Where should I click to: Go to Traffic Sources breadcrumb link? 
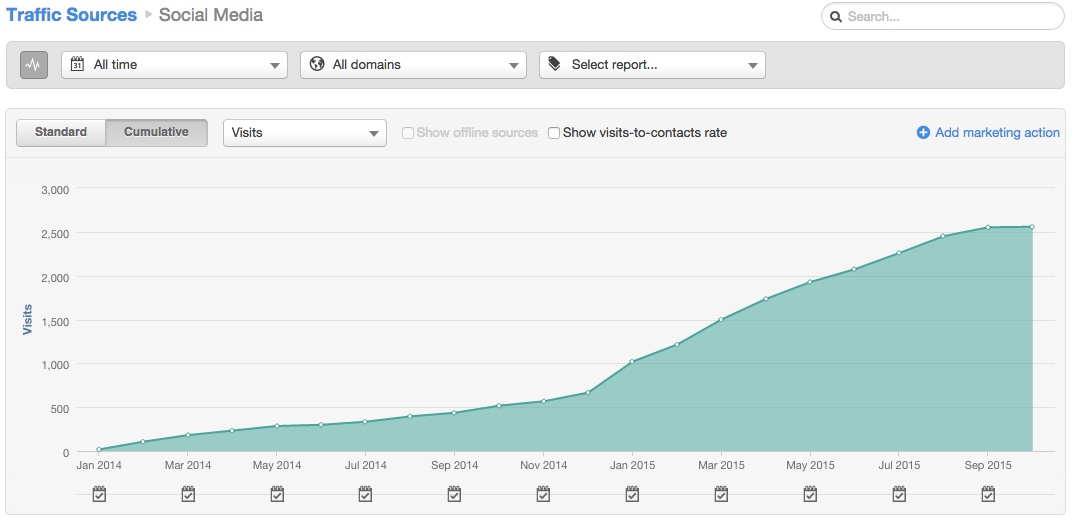click(72, 15)
